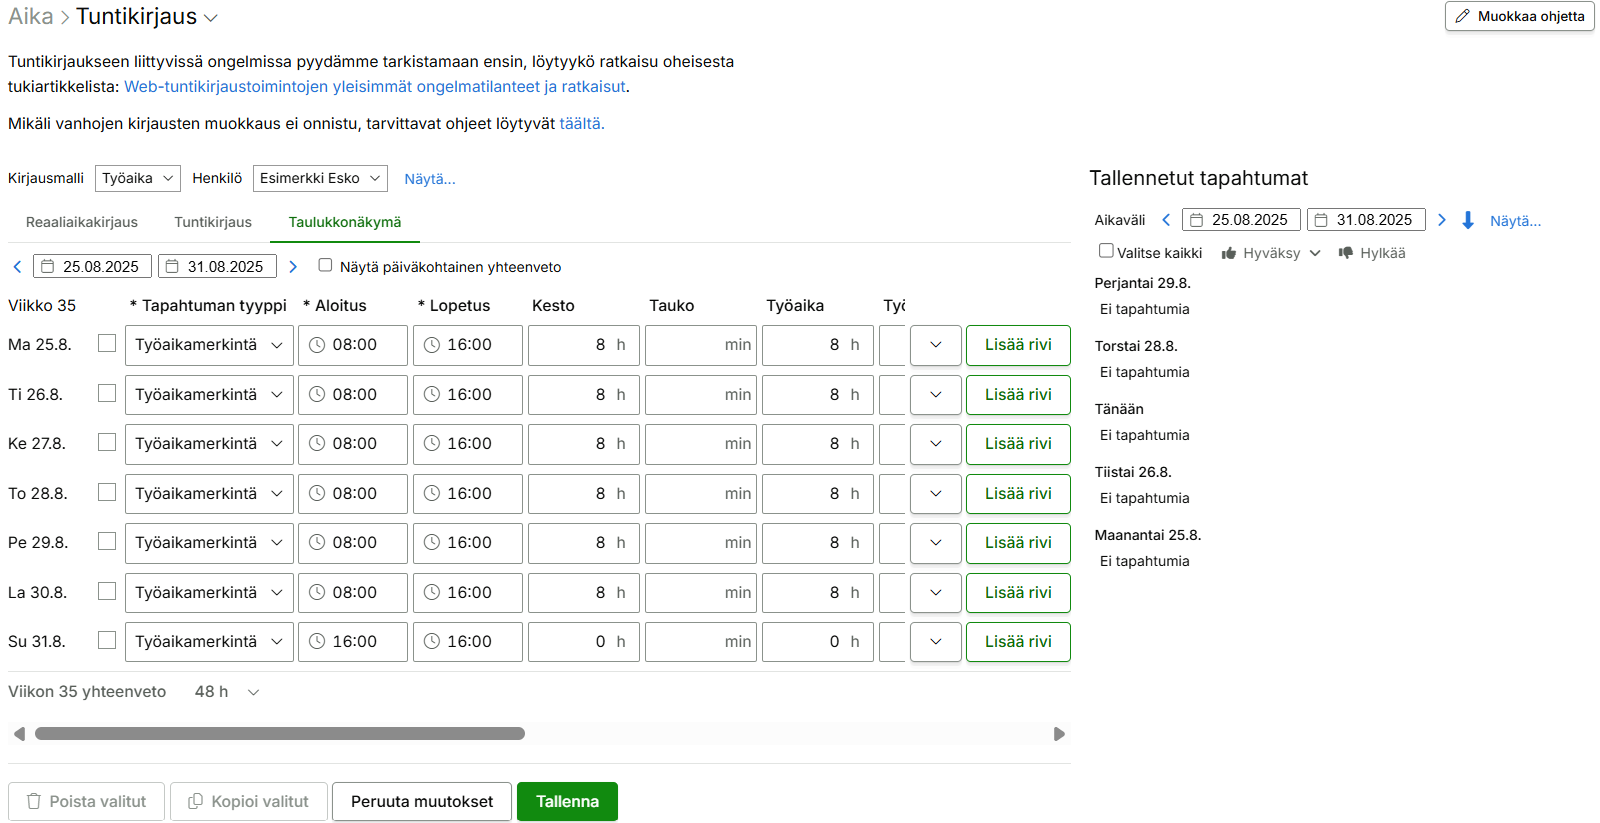The height and width of the screenshot is (823, 1600).
Task: Open the Henkilö Esimerkki Esko dropdown
Action: pyautogui.click(x=320, y=178)
